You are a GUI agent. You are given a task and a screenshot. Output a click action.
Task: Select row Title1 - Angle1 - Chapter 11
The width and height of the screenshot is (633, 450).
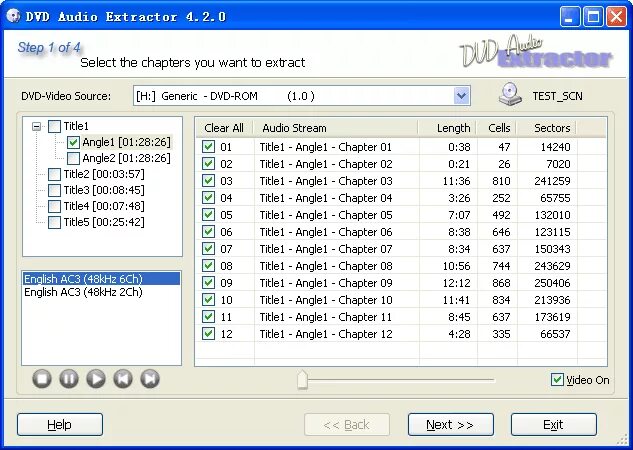pyautogui.click(x=401, y=316)
